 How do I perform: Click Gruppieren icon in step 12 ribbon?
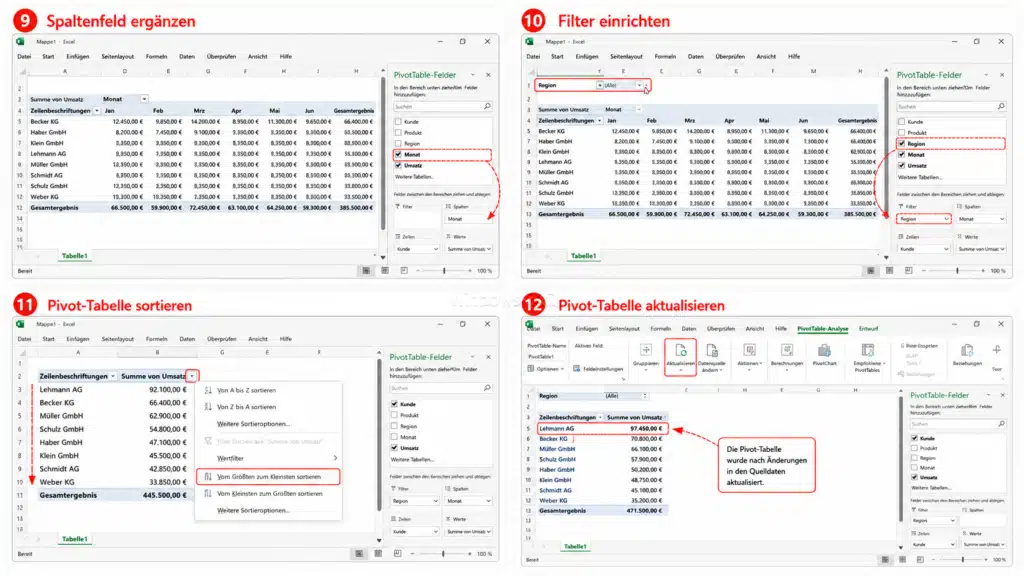click(646, 351)
